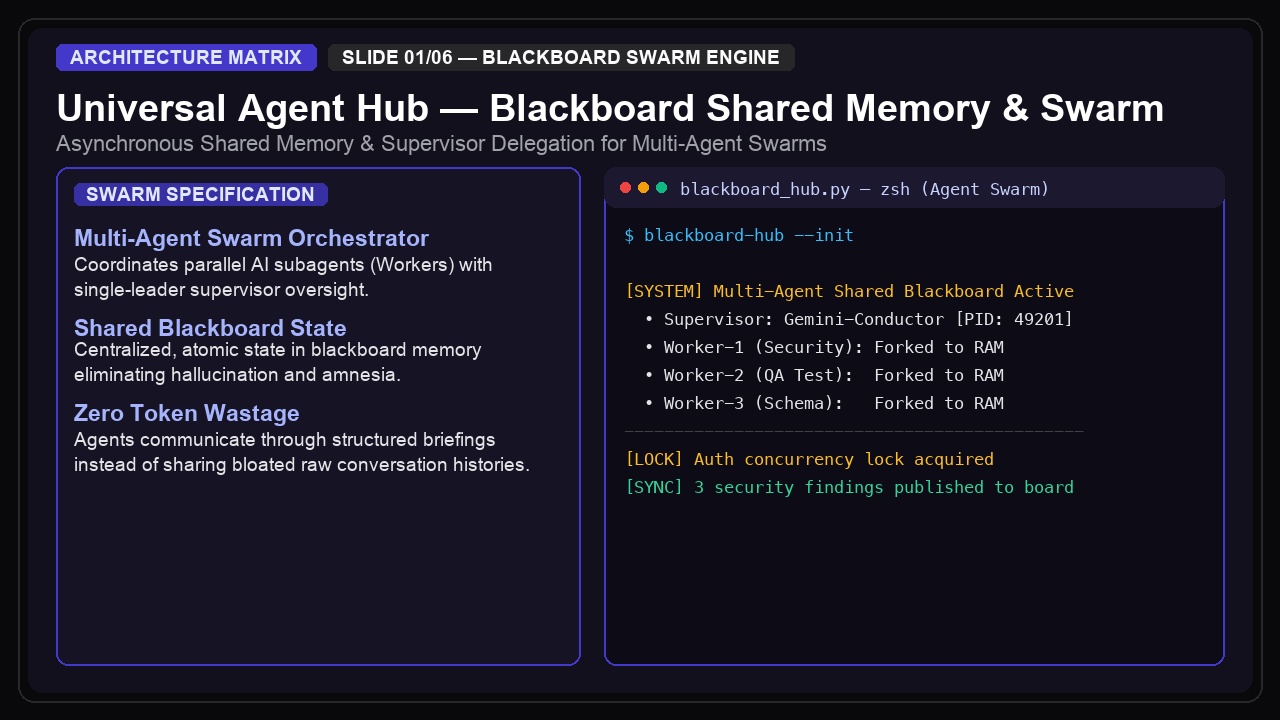The image size is (1280, 720).
Task: Click the SLIDE 01/06 — BLACKBOARD SWARM ENGINE label
Action: point(561,57)
